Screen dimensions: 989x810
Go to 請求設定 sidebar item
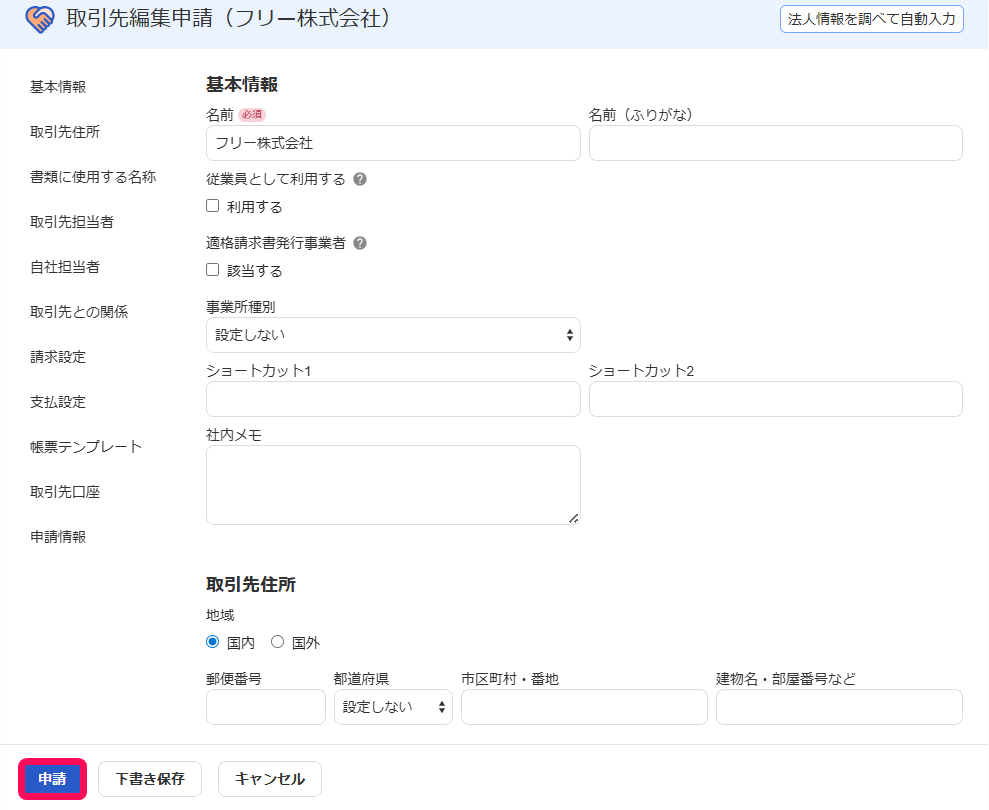tap(58, 357)
